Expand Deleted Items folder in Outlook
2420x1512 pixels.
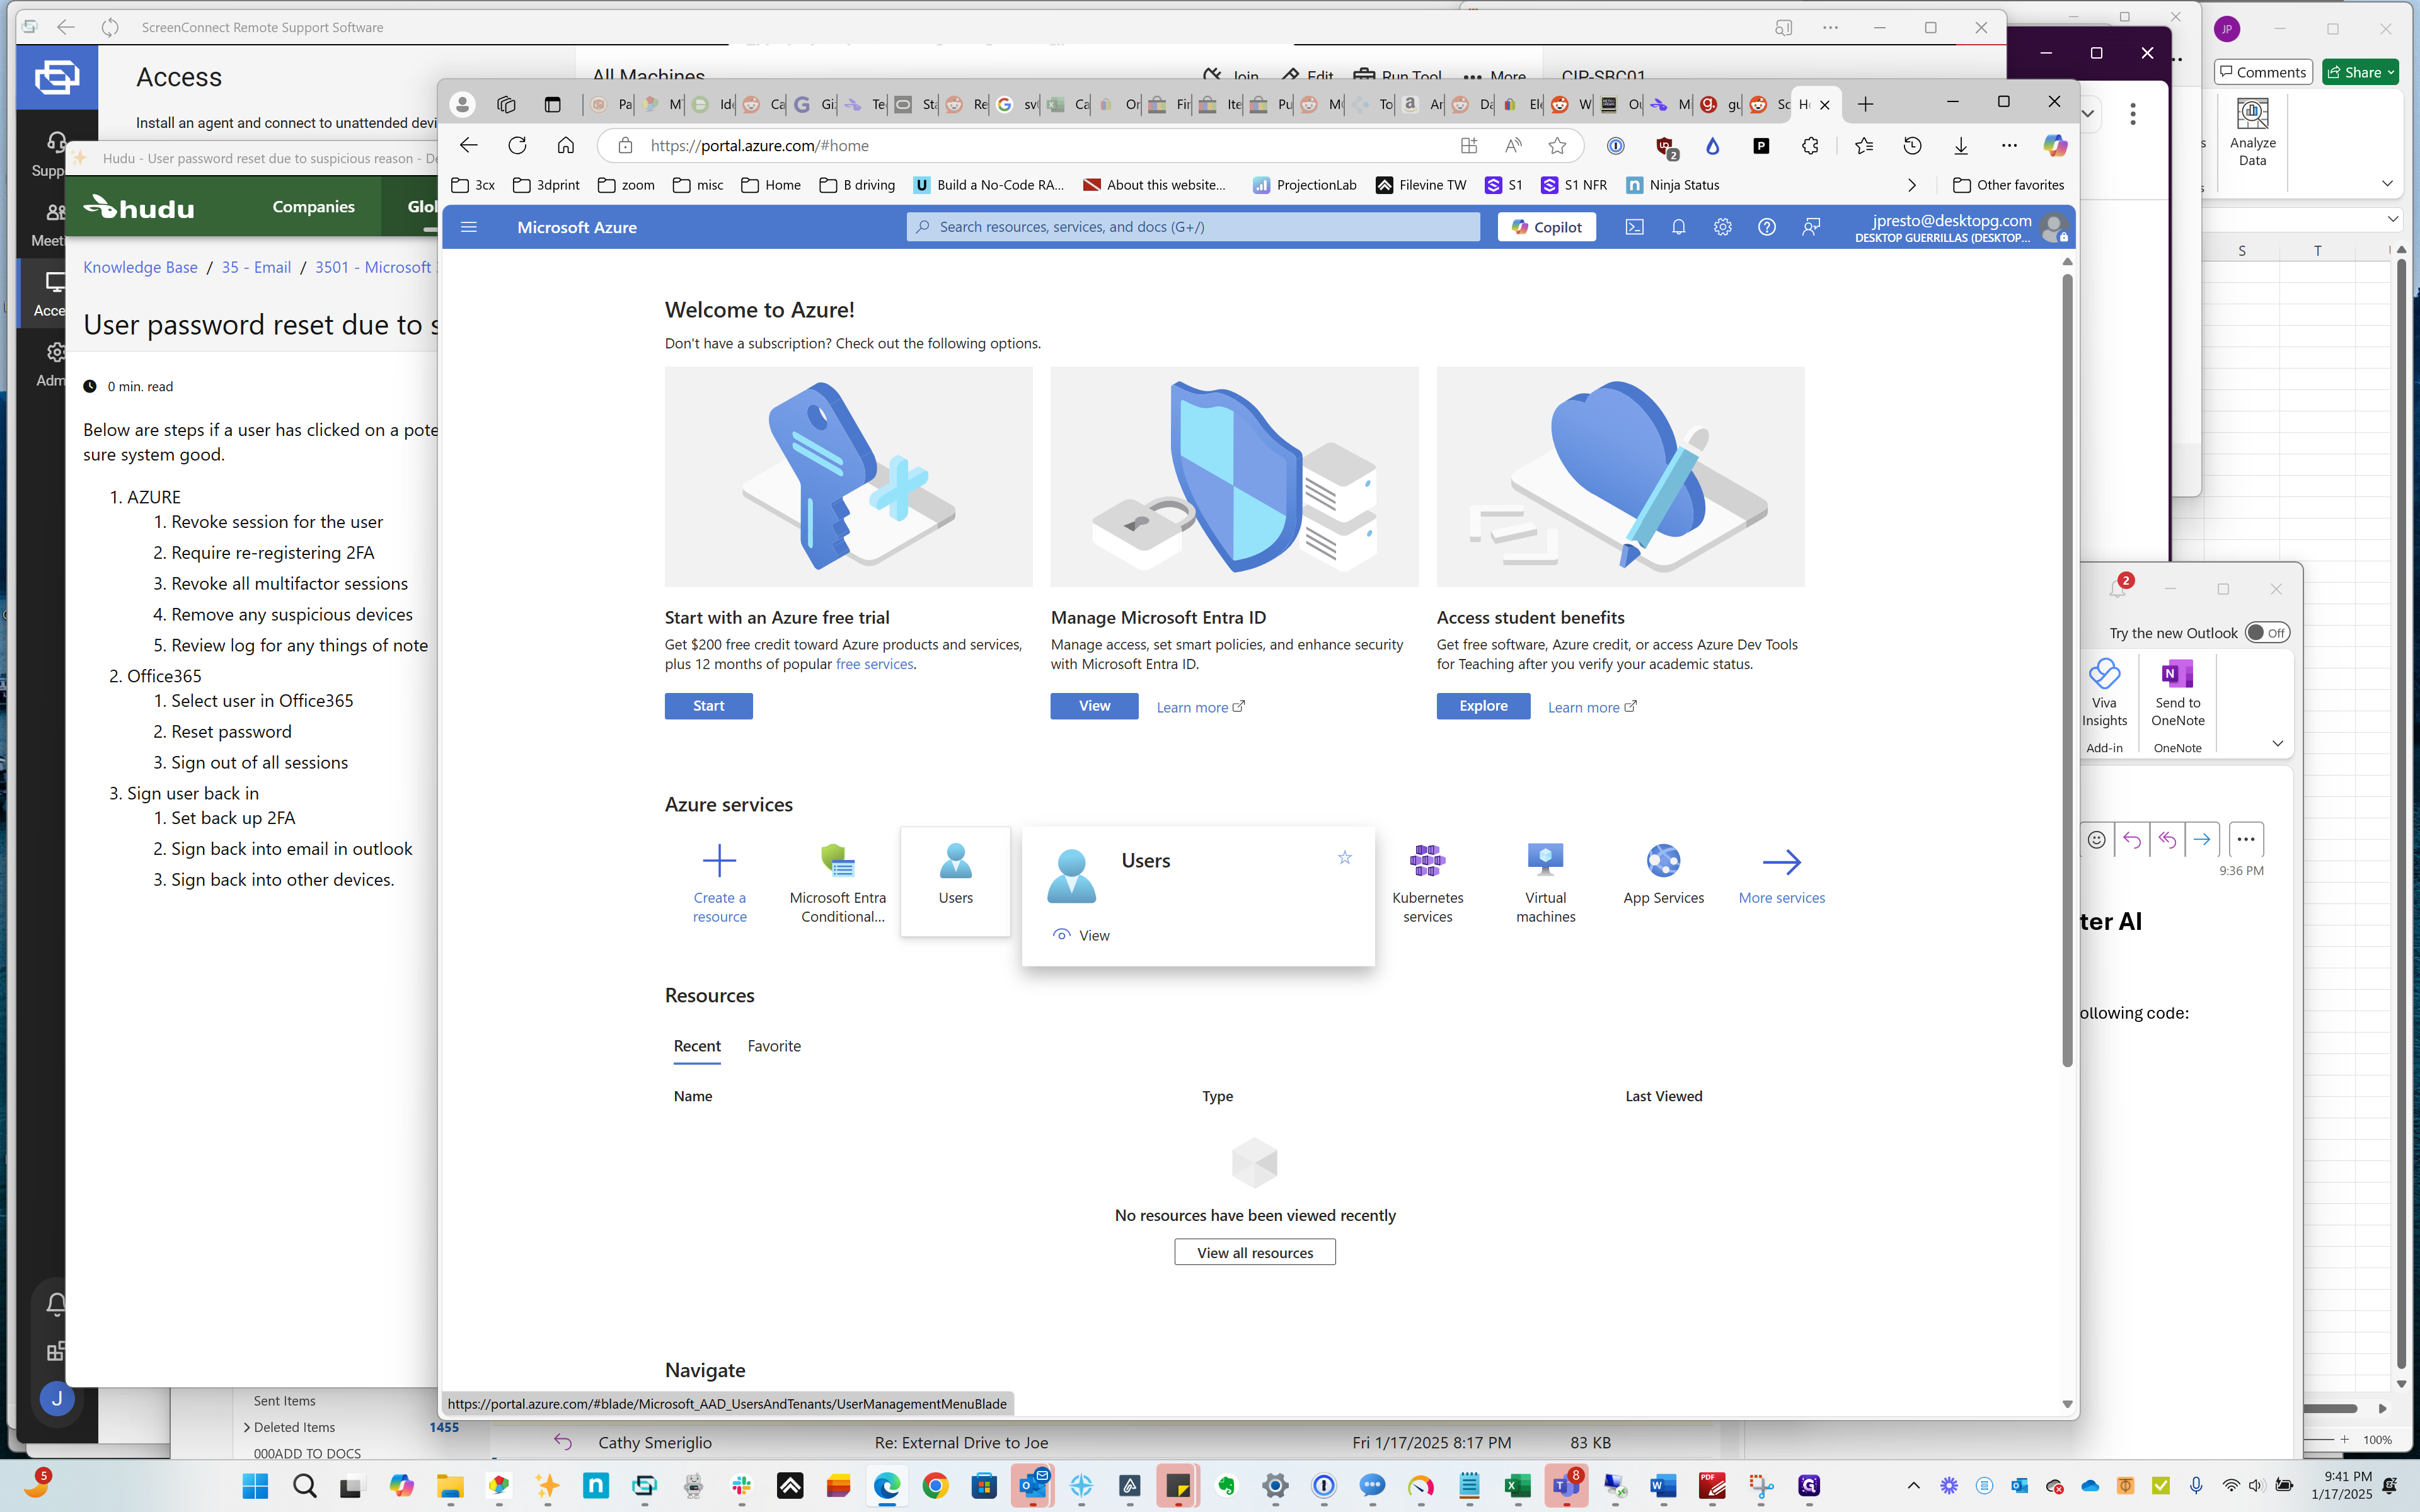tap(247, 1427)
